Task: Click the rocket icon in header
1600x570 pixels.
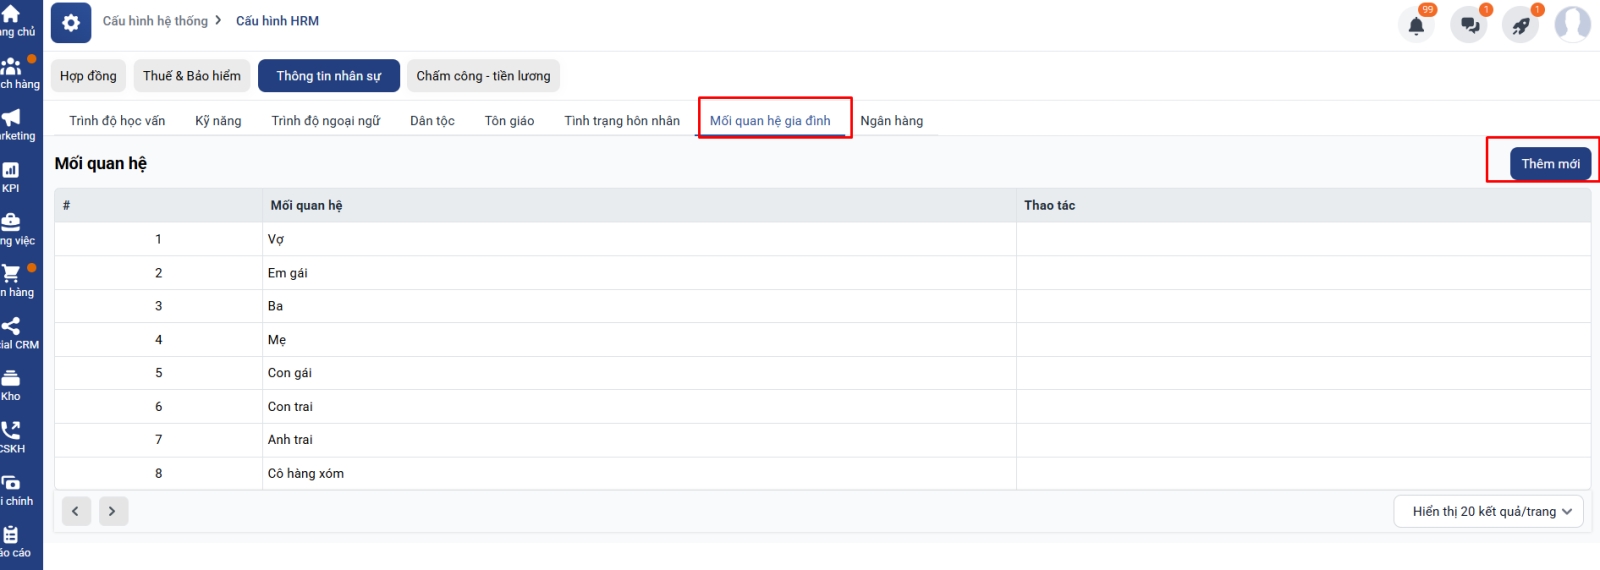Action: point(1521,25)
